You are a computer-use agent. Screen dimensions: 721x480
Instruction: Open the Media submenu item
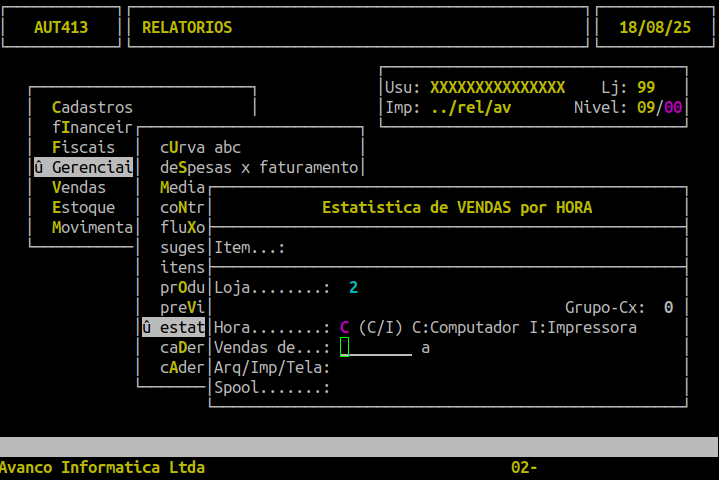tap(182, 187)
